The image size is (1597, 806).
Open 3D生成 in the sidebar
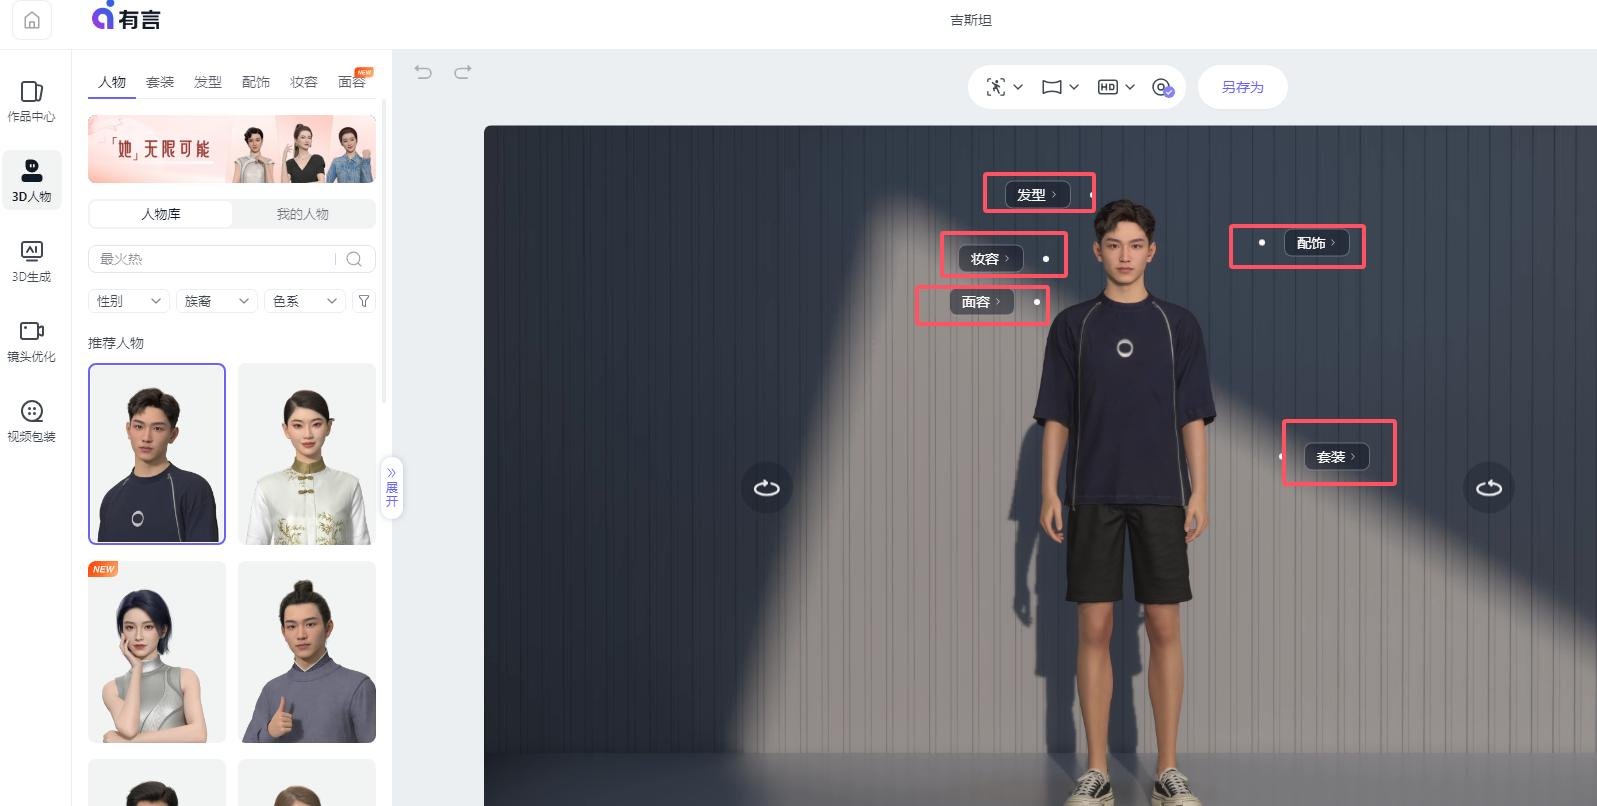point(31,260)
